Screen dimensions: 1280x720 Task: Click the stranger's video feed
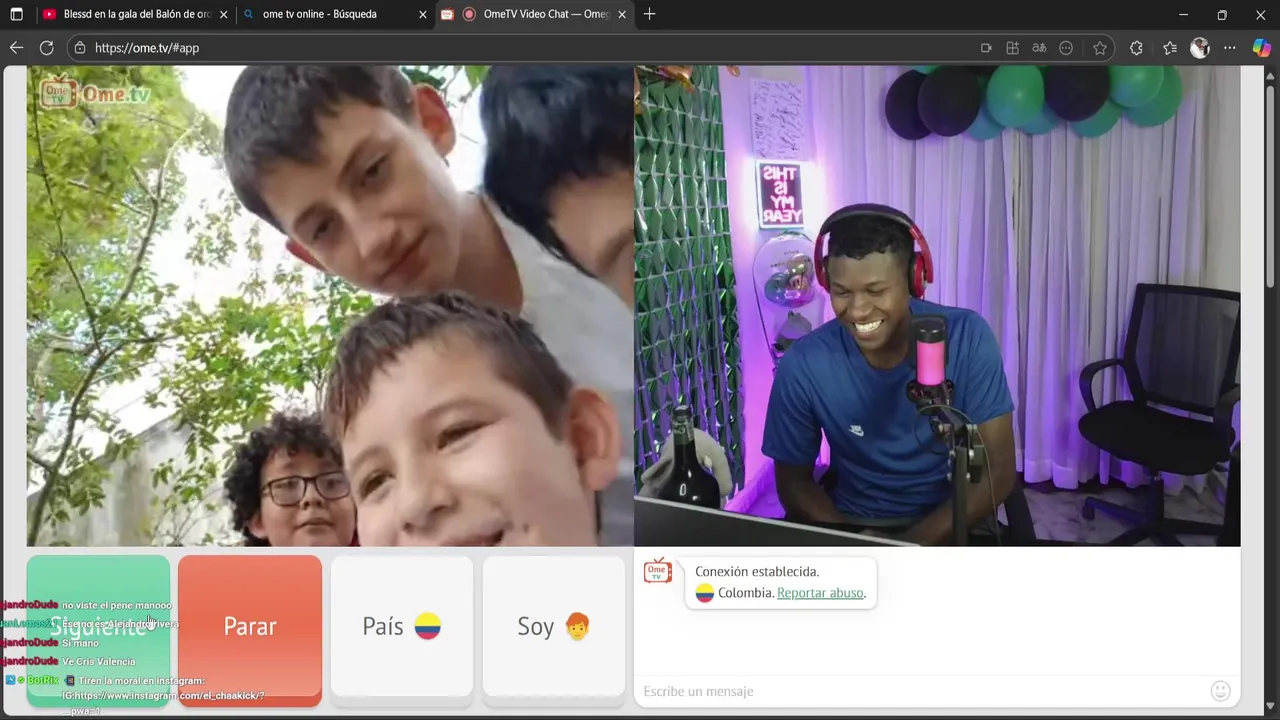(x=330, y=306)
